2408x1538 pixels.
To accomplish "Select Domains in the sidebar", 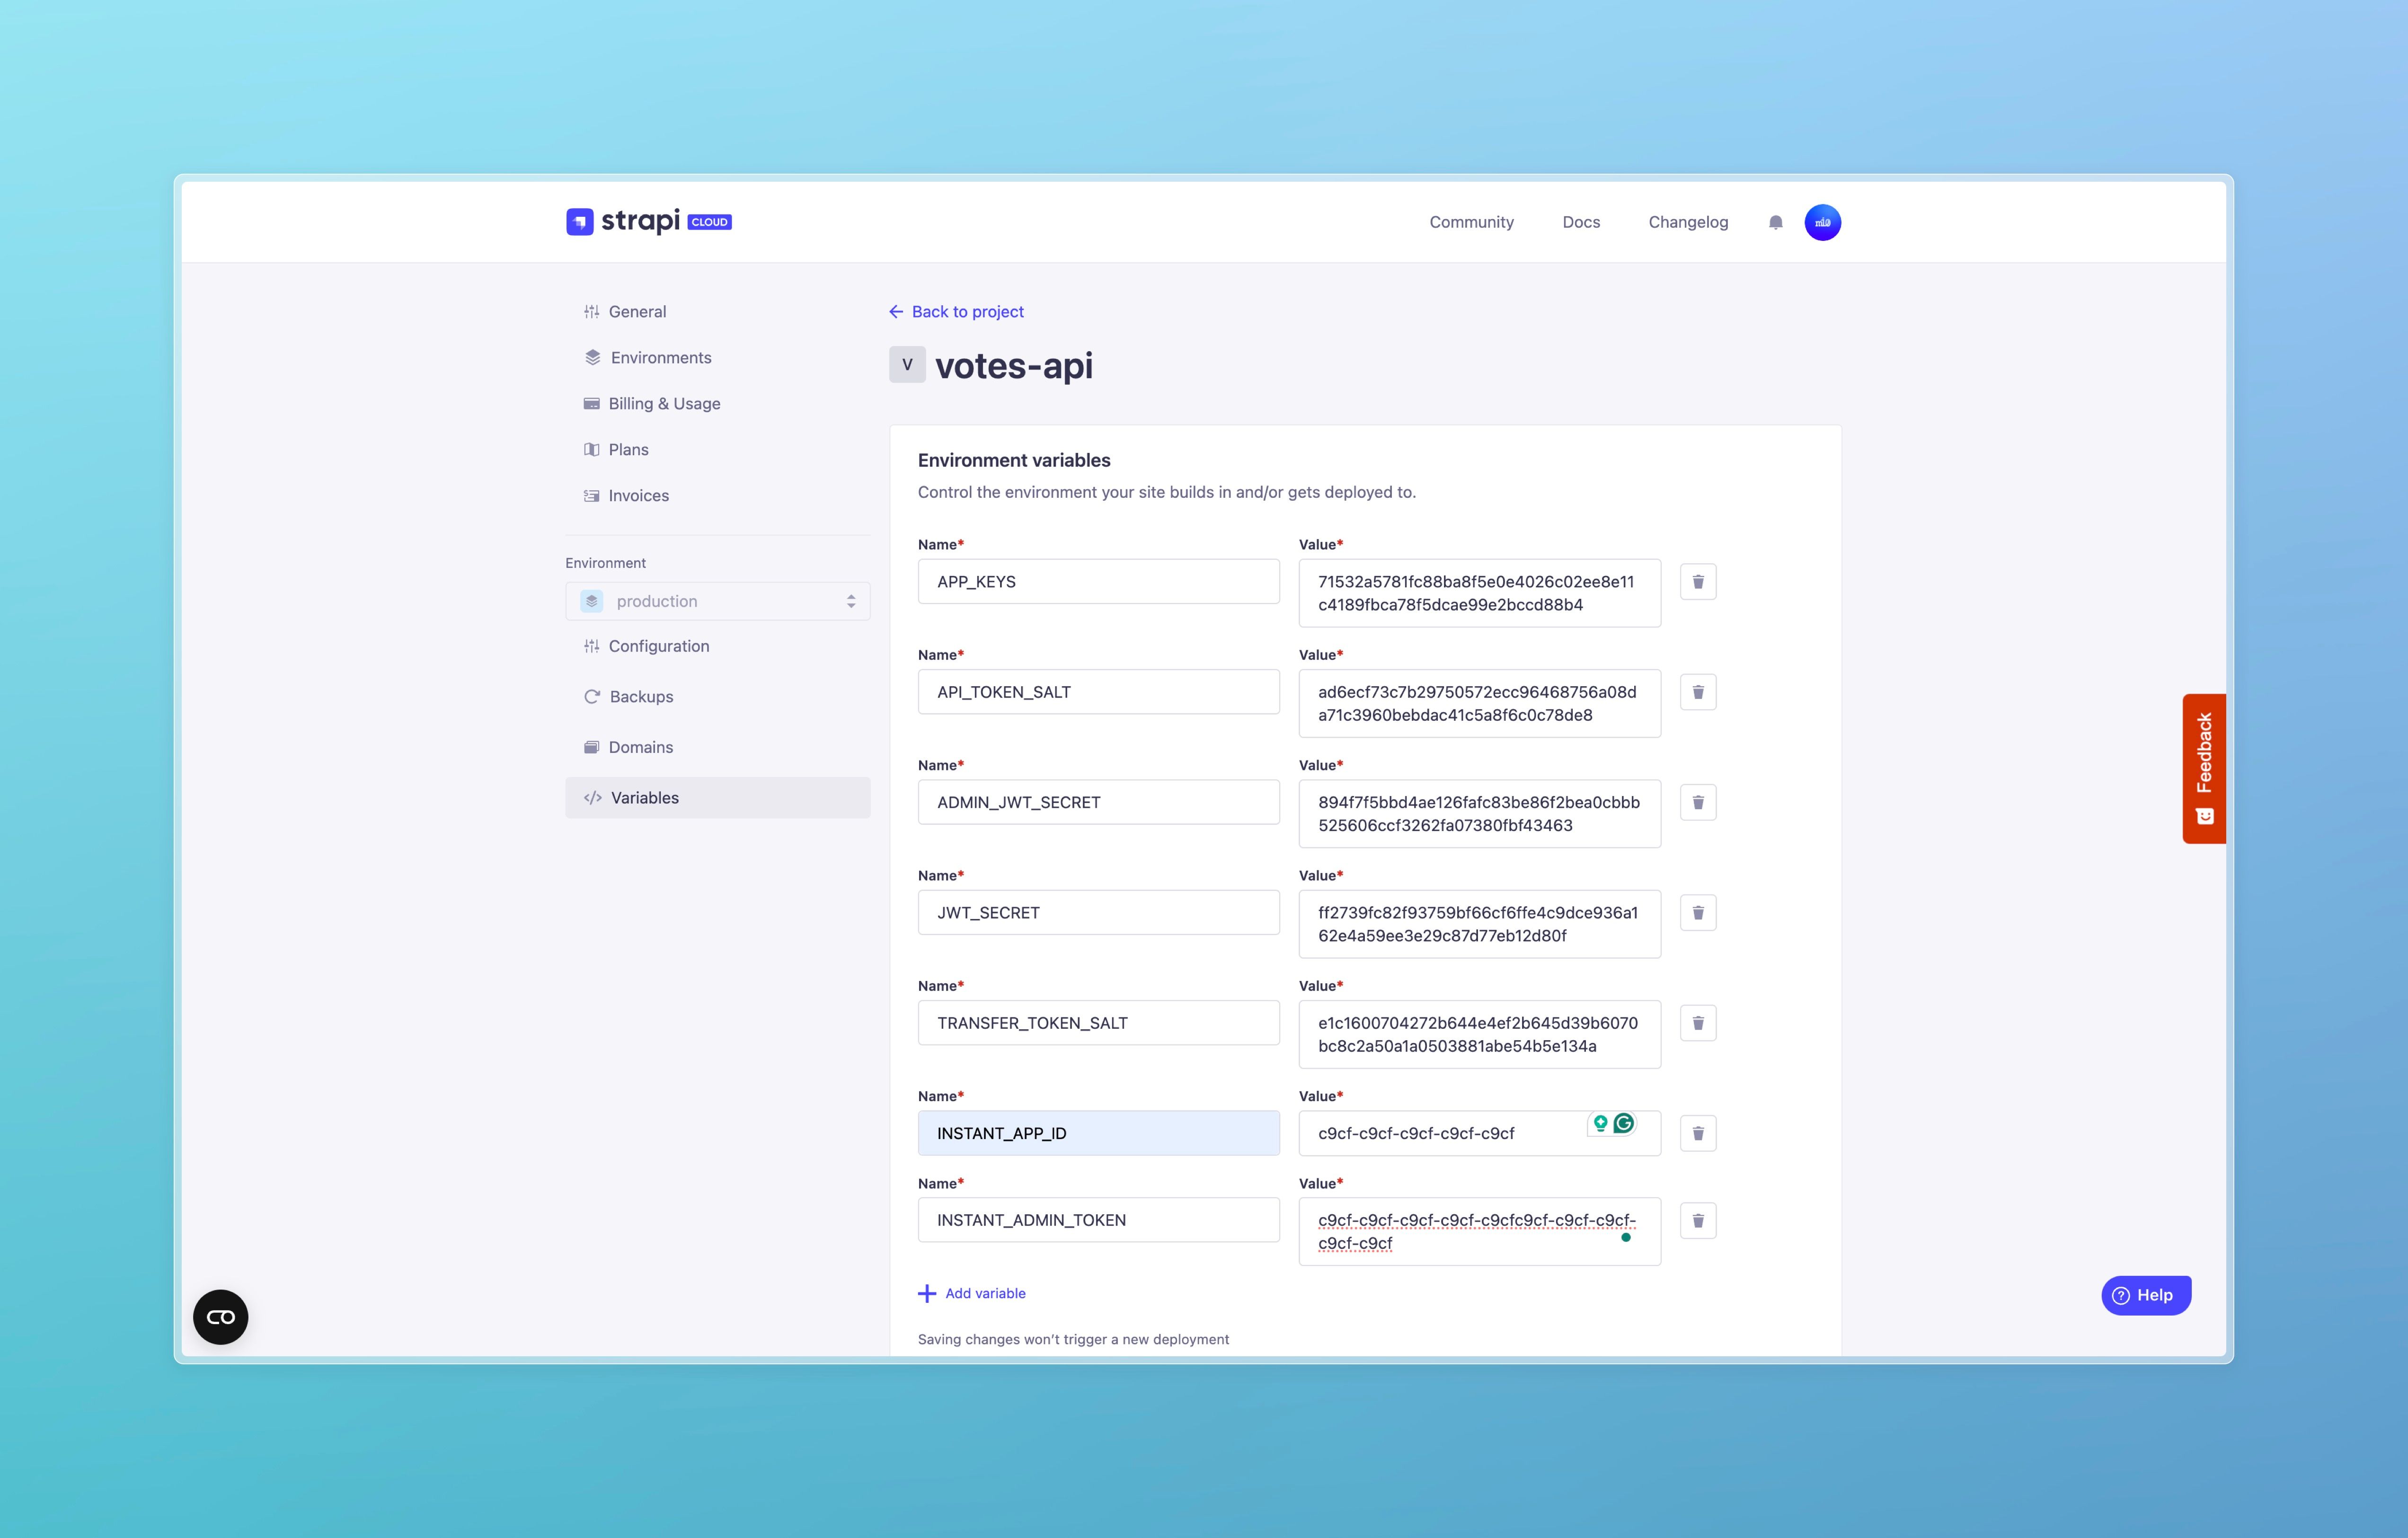I will click(640, 747).
